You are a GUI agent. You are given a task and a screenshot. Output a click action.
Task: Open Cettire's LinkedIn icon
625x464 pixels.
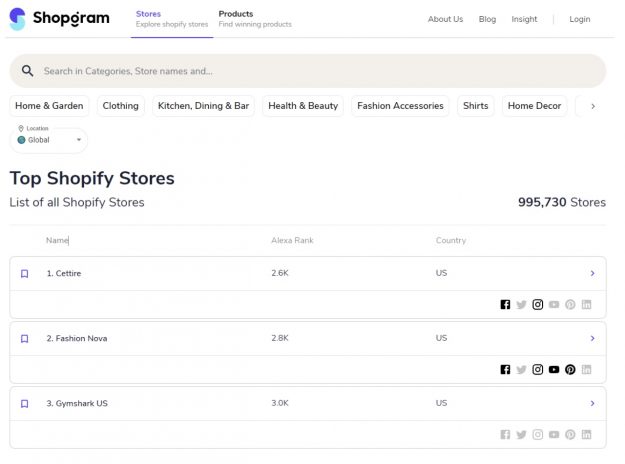coord(586,305)
